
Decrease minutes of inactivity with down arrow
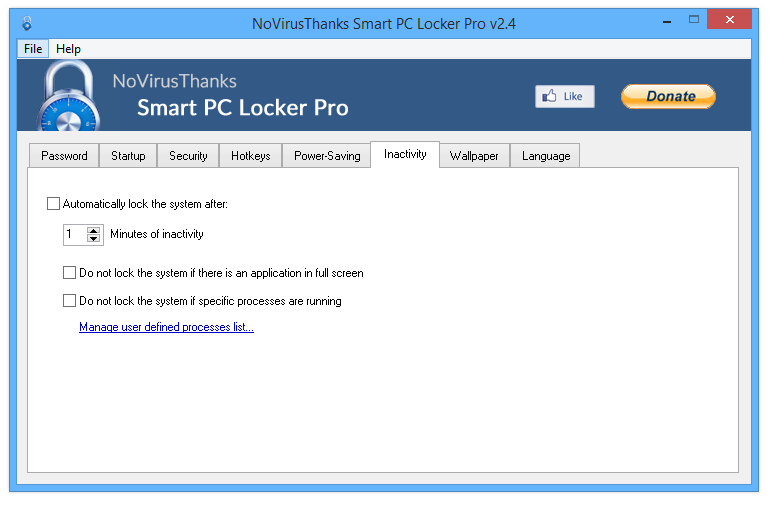tap(94, 238)
